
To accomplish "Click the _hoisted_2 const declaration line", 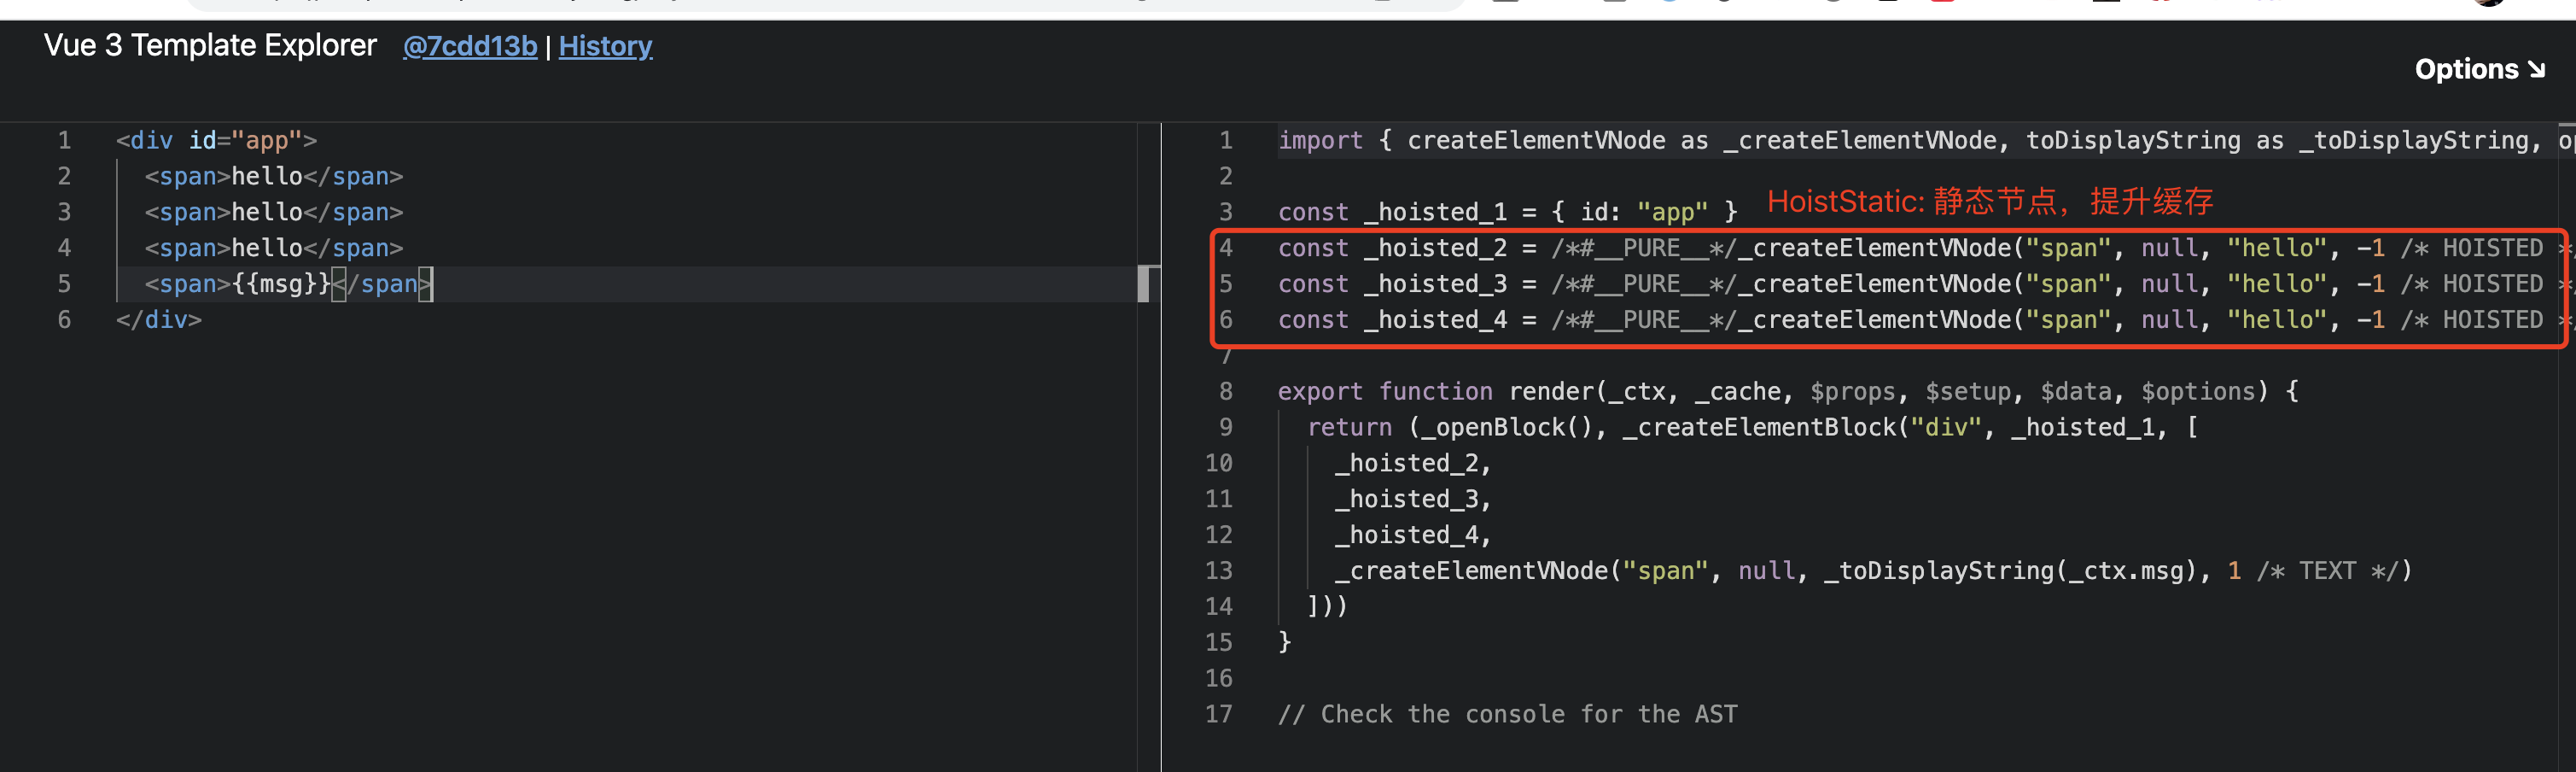I will 1900,248.
